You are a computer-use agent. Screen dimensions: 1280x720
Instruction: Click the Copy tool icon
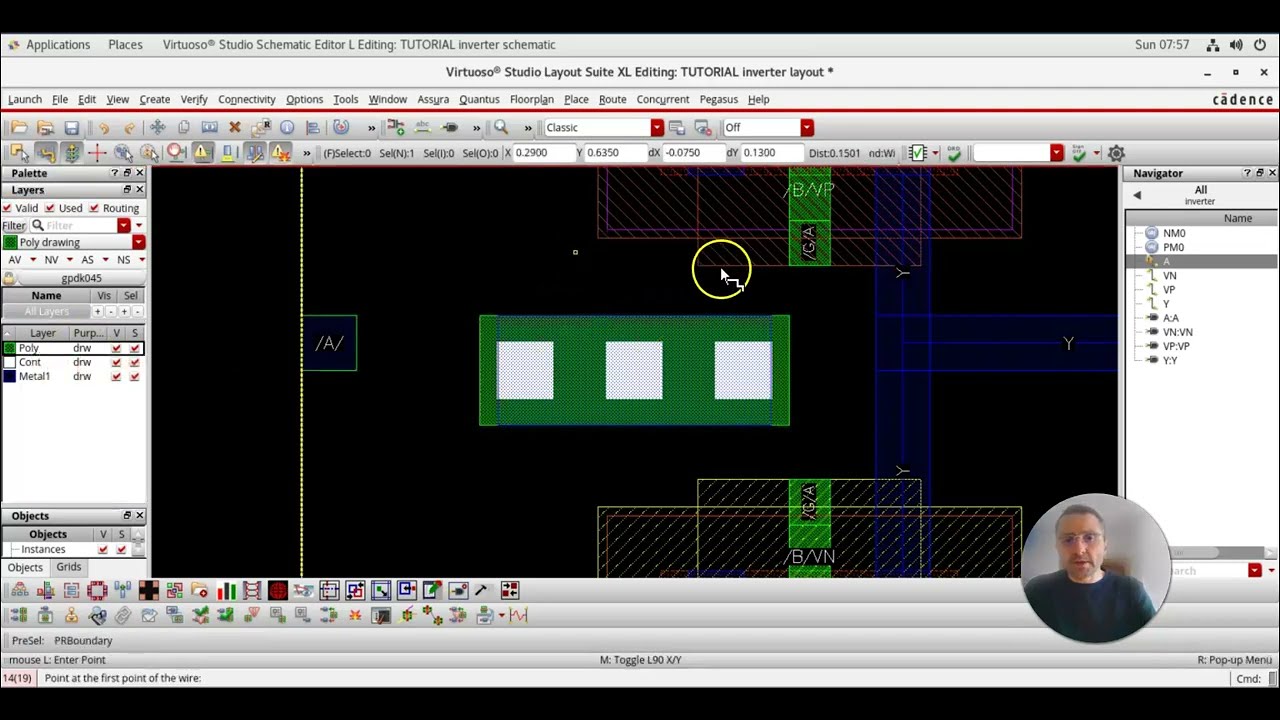coord(183,128)
